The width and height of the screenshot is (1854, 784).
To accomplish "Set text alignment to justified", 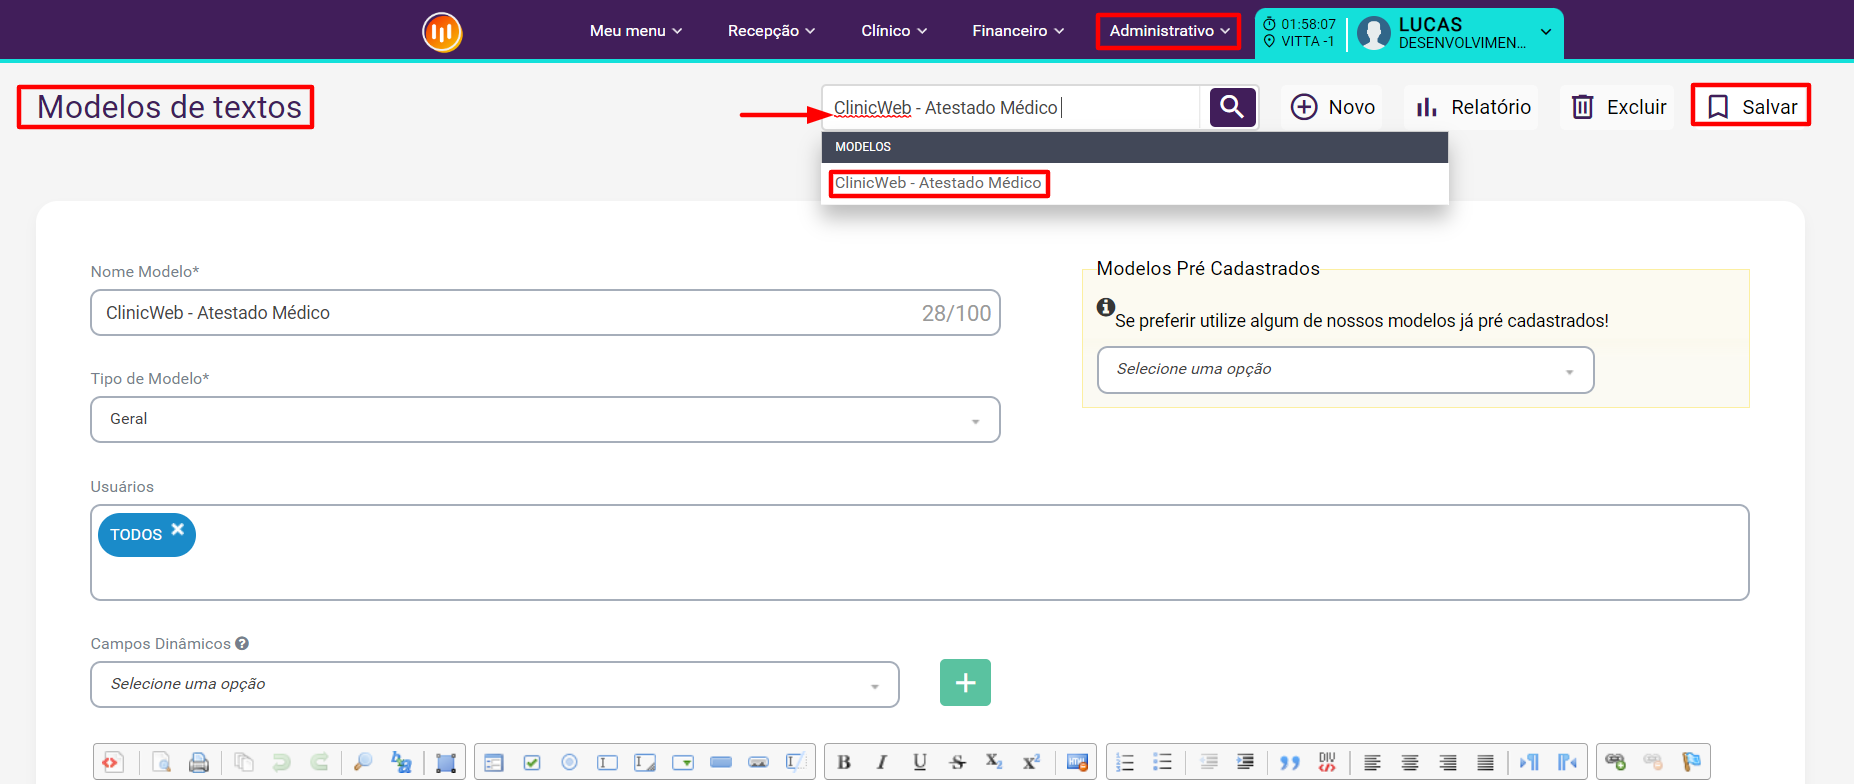I will [1486, 762].
